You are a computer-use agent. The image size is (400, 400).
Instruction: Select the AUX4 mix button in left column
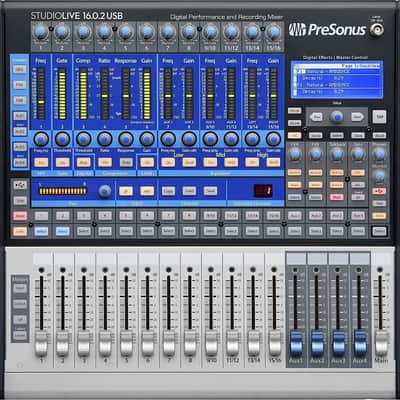(20, 163)
